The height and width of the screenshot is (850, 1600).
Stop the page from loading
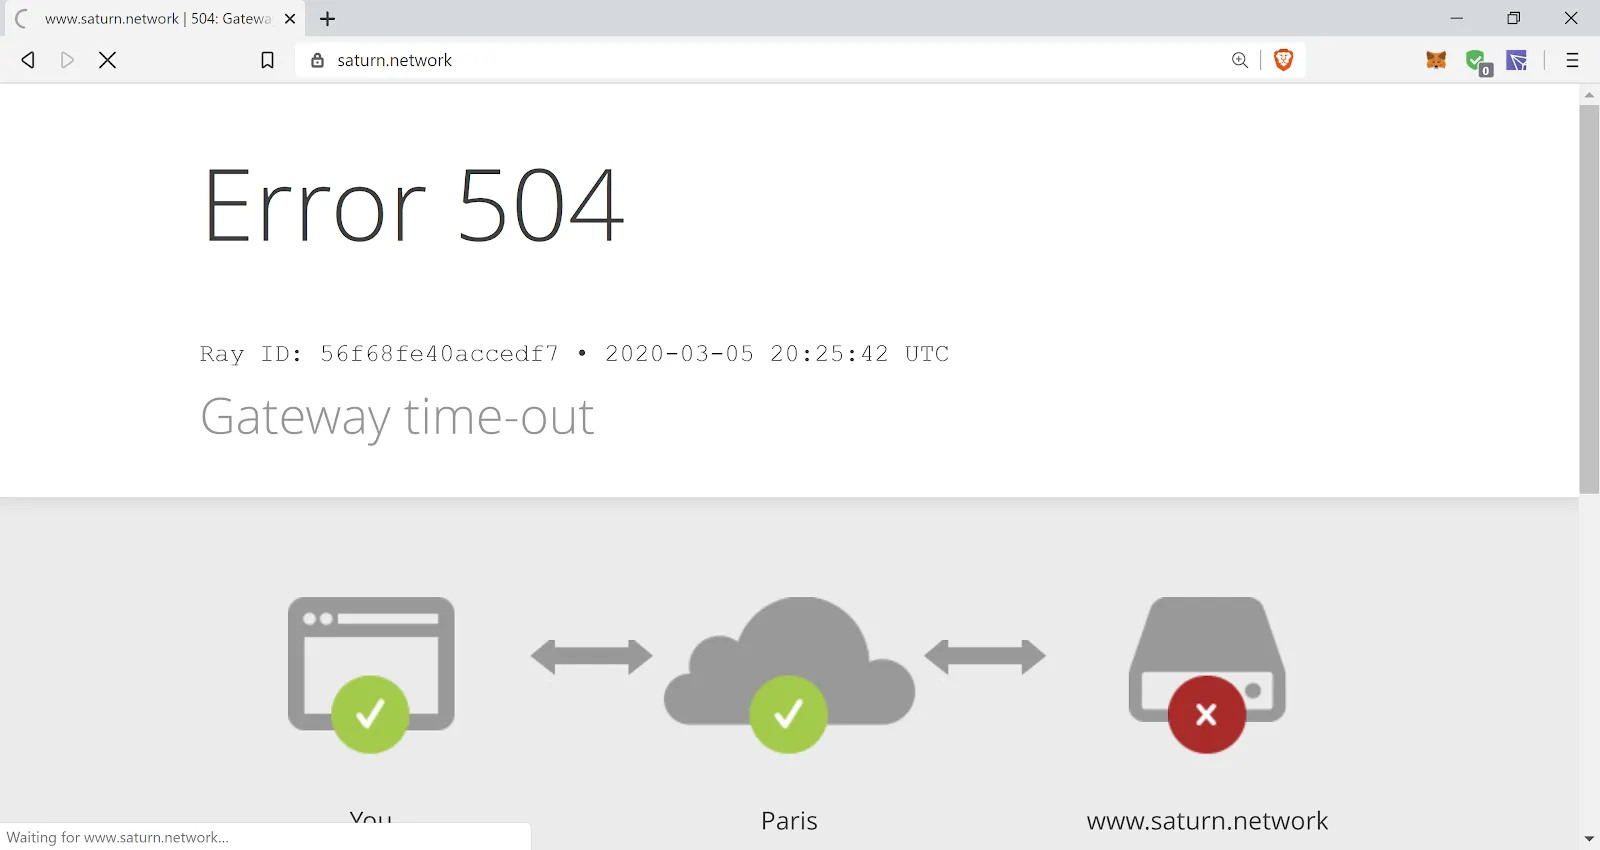point(108,60)
